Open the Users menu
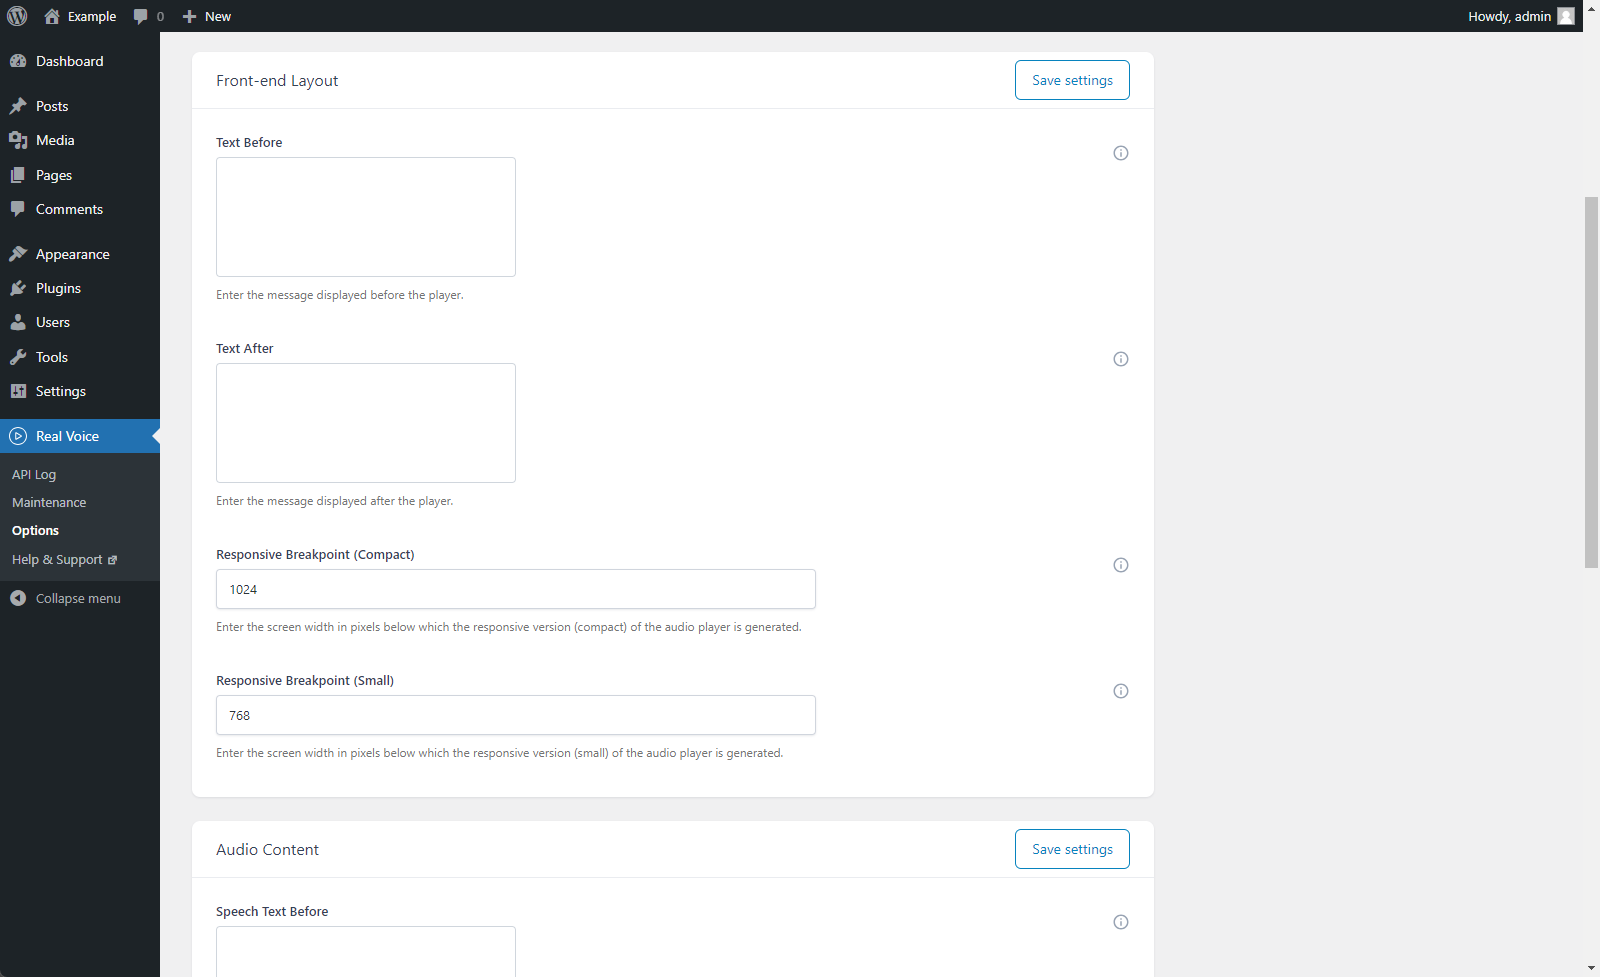The image size is (1600, 977). (x=80, y=322)
